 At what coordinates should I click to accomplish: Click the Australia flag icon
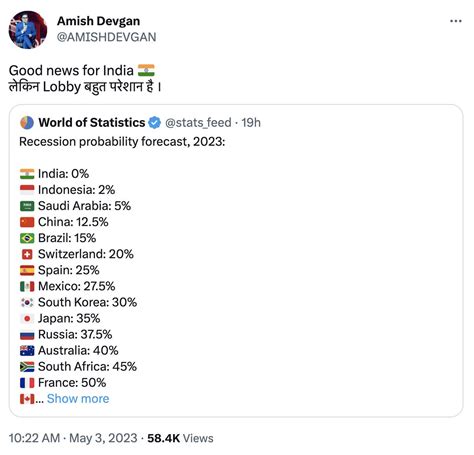pyautogui.click(x=27, y=351)
